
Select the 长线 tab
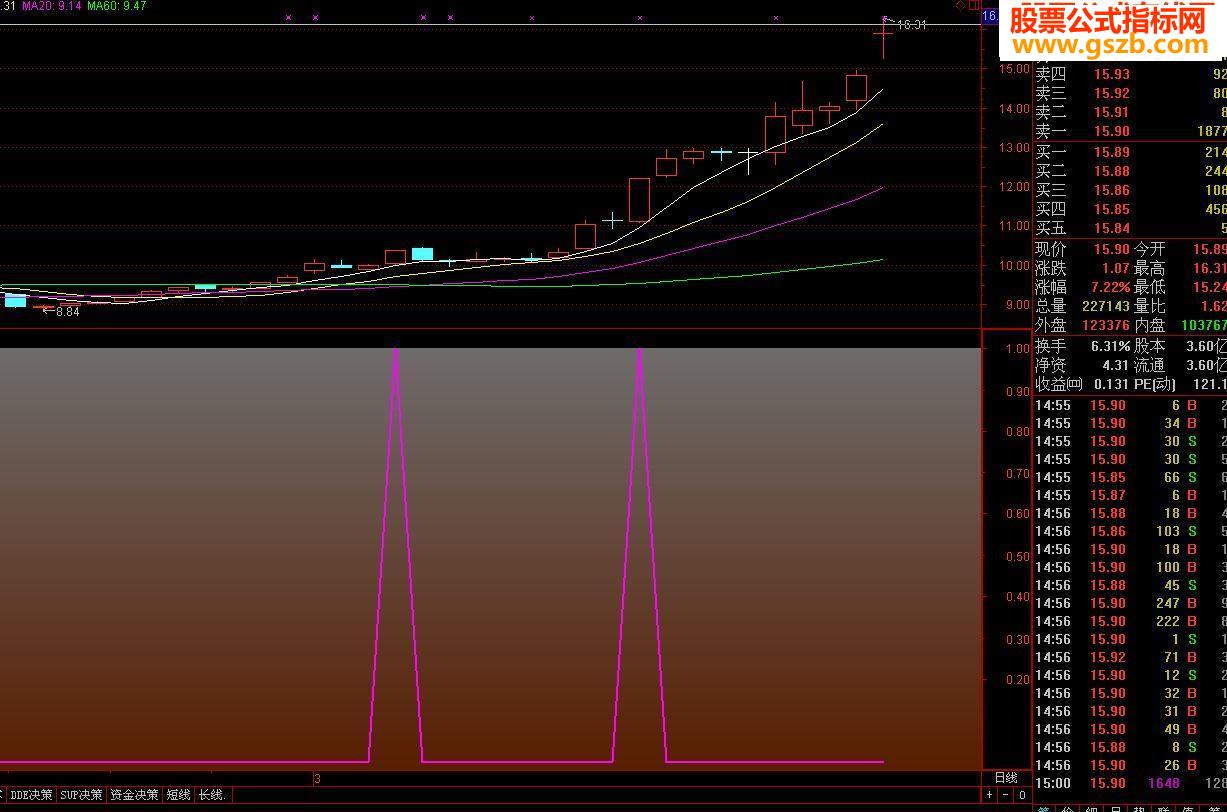tap(212, 795)
